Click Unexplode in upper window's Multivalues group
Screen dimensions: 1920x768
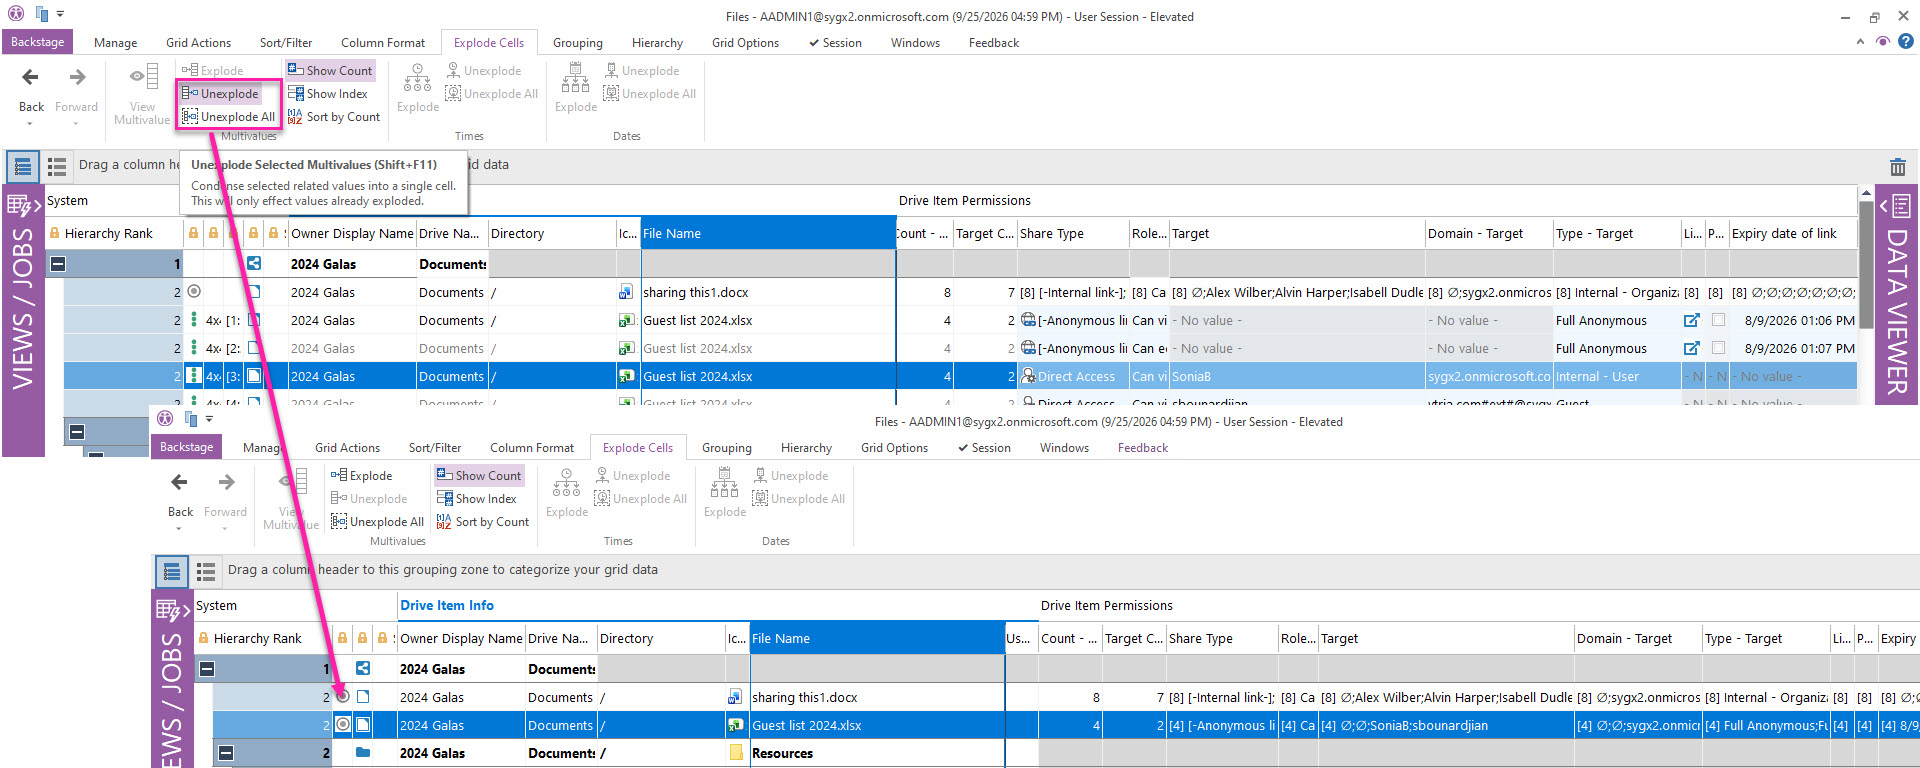220,94
